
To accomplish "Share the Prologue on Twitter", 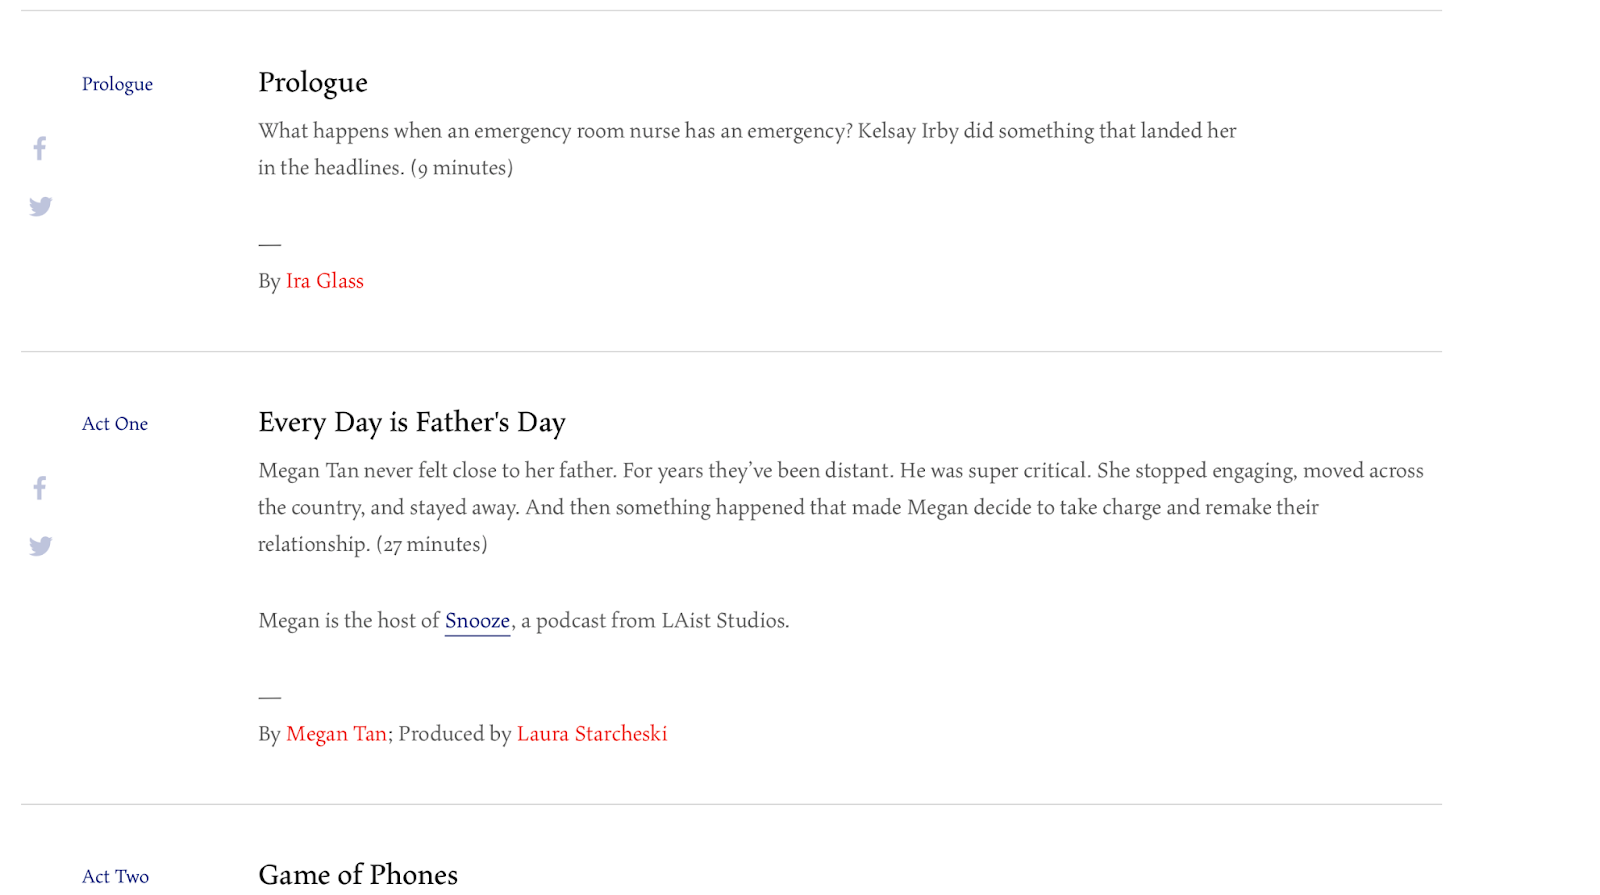I will coord(40,207).
